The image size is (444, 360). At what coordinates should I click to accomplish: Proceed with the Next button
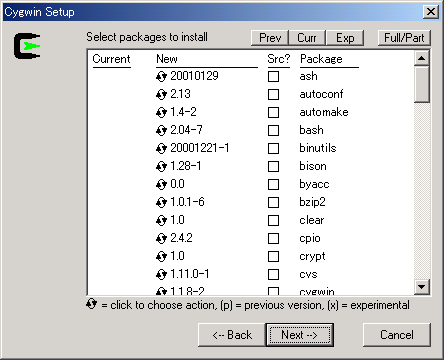click(x=300, y=335)
